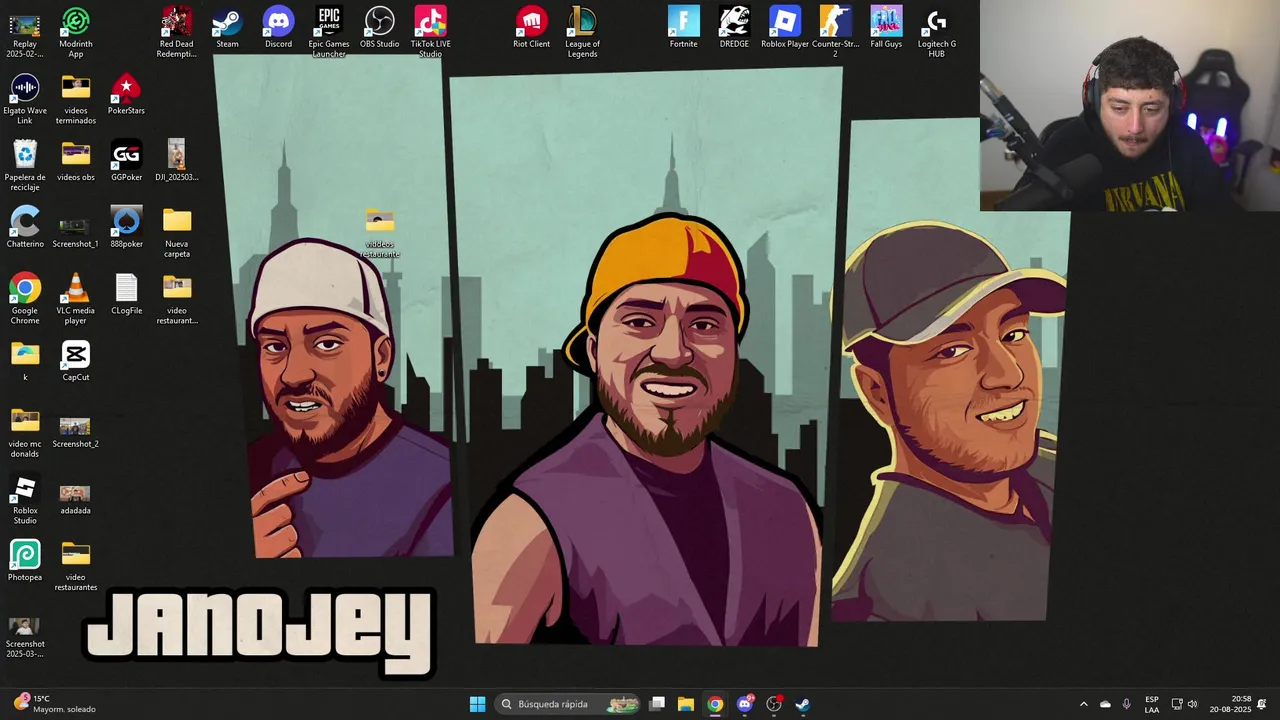The height and width of the screenshot is (720, 1280).
Task: Select the Fortnite desktop icon
Action: coord(683,27)
